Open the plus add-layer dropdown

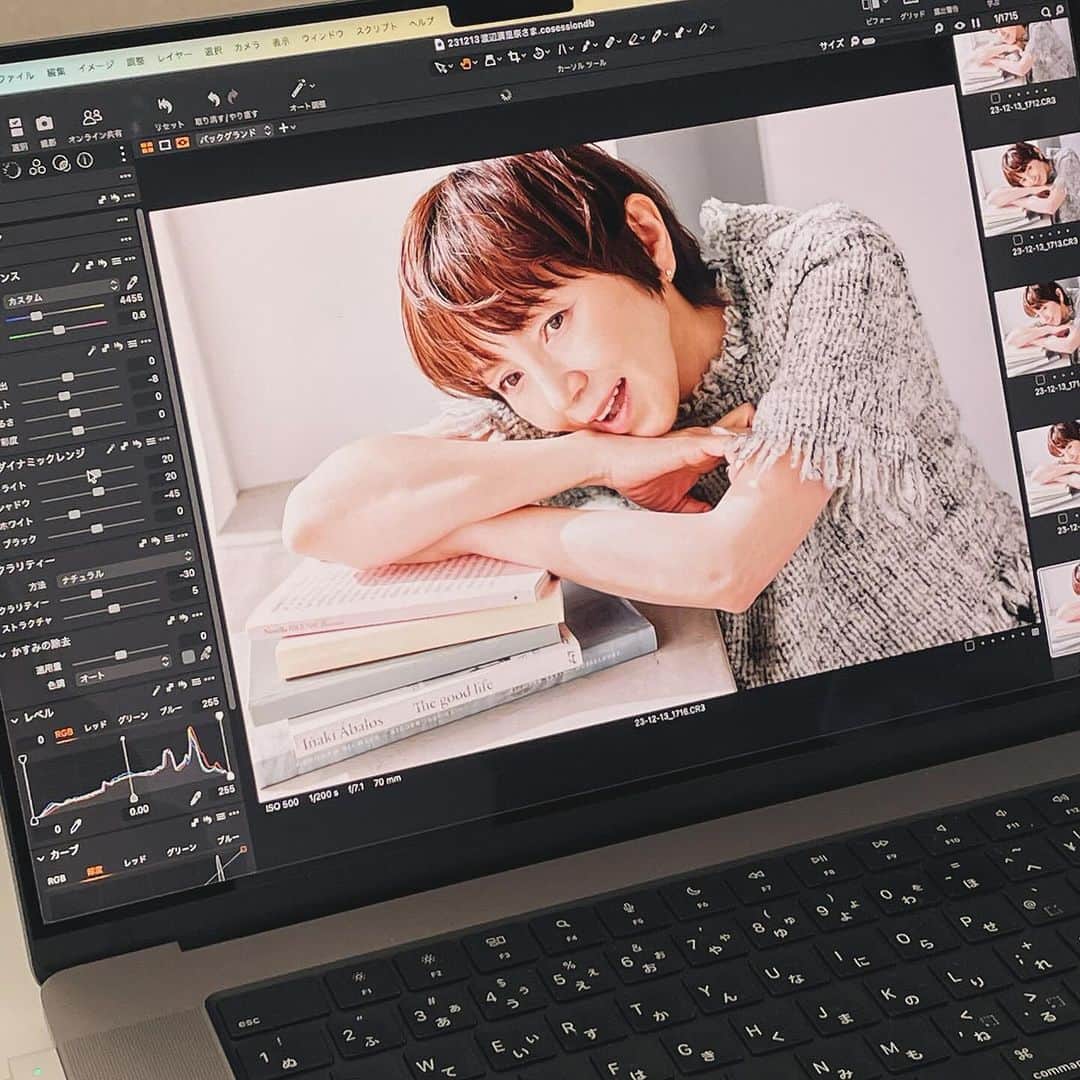[x=287, y=127]
